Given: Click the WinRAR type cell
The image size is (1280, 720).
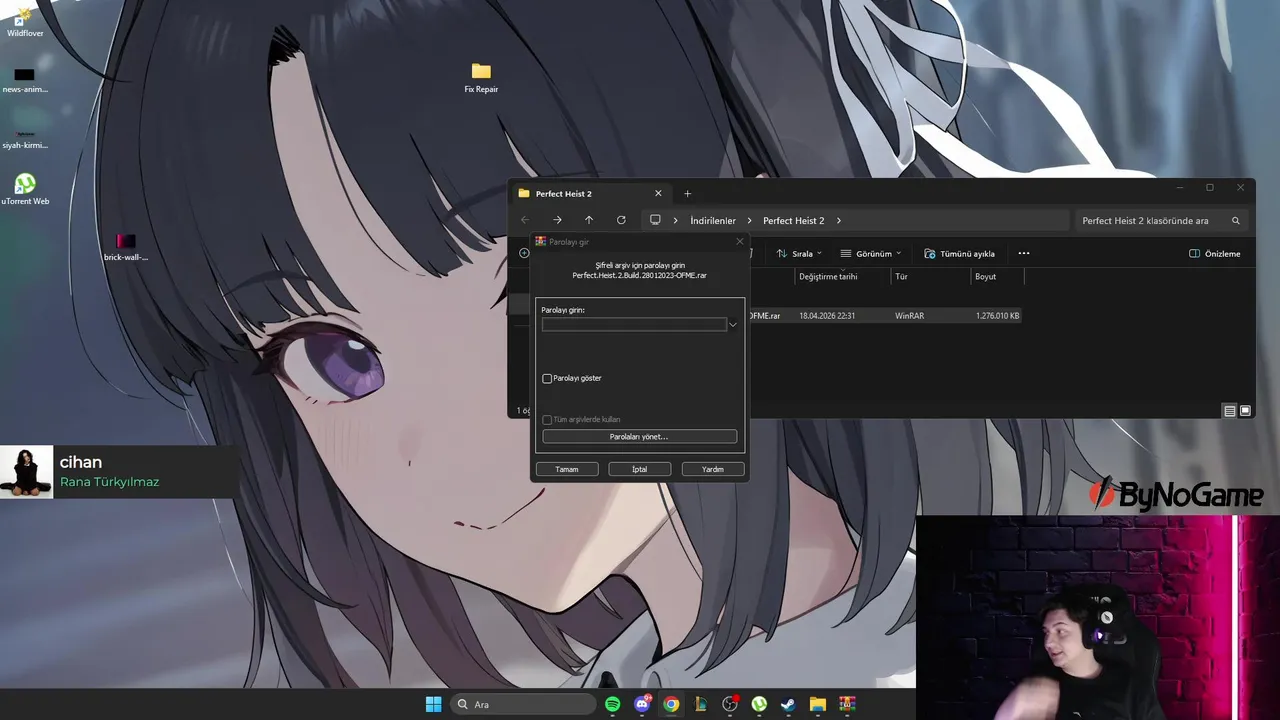Looking at the screenshot, I should click(x=910, y=316).
